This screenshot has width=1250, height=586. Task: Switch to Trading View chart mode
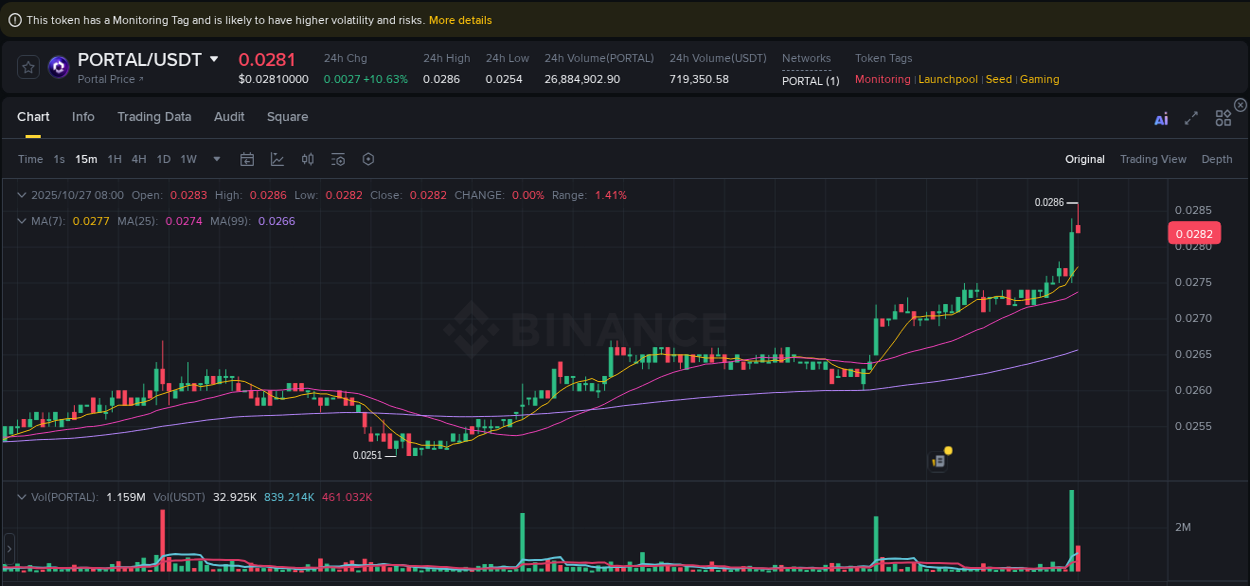(x=1153, y=159)
